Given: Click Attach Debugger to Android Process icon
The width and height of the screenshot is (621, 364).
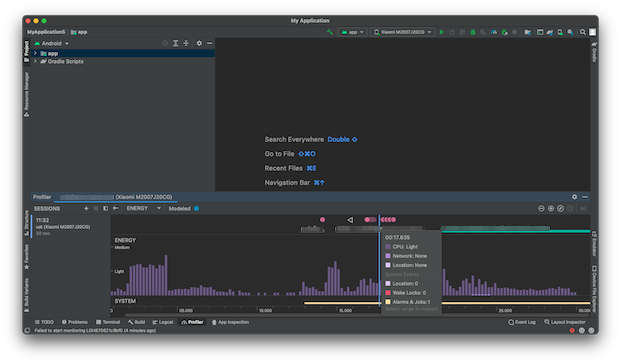Looking at the screenshot, I should point(504,32).
